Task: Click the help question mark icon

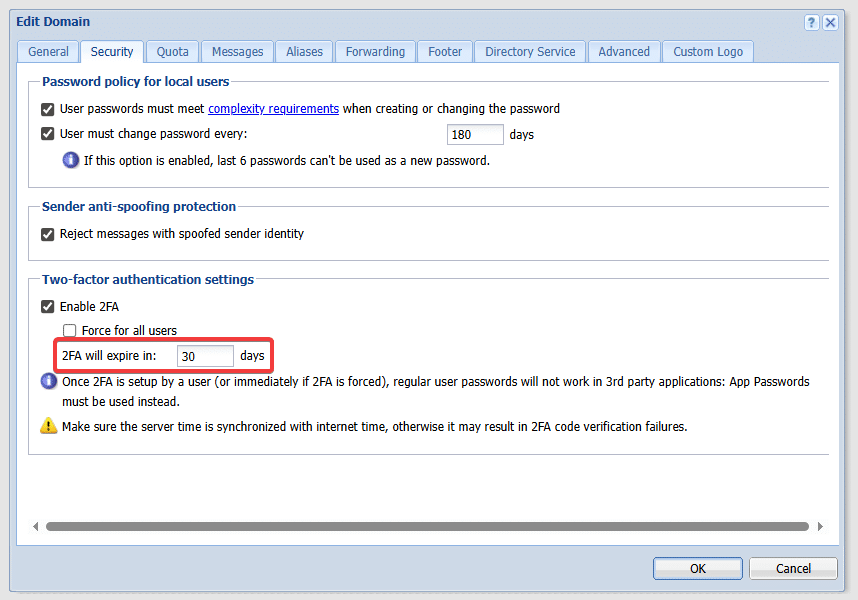Action: pos(811,22)
